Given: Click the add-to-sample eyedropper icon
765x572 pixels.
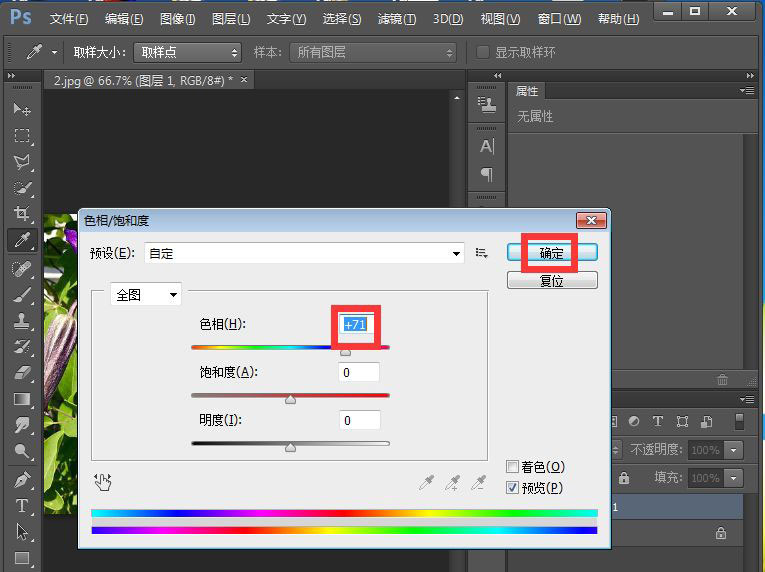Looking at the screenshot, I should (453, 483).
